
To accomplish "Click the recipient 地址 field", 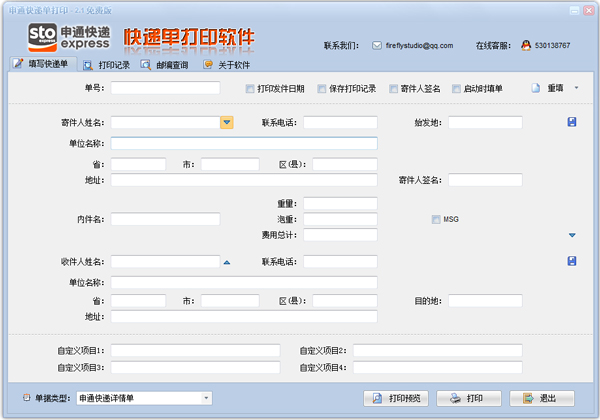I will pos(244,317).
